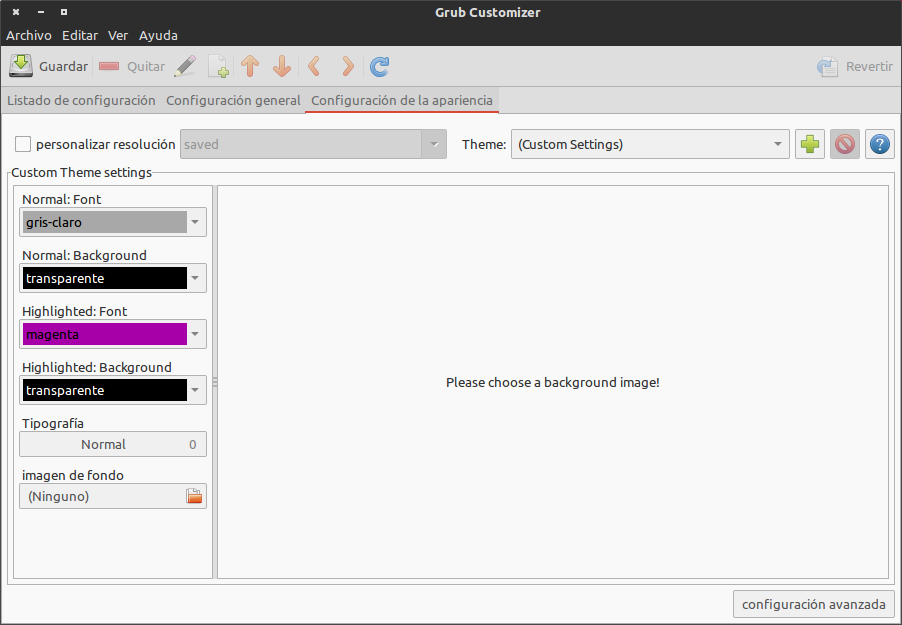The width and height of the screenshot is (902, 625).
Task: Open the Archivo menu
Action: 28,35
